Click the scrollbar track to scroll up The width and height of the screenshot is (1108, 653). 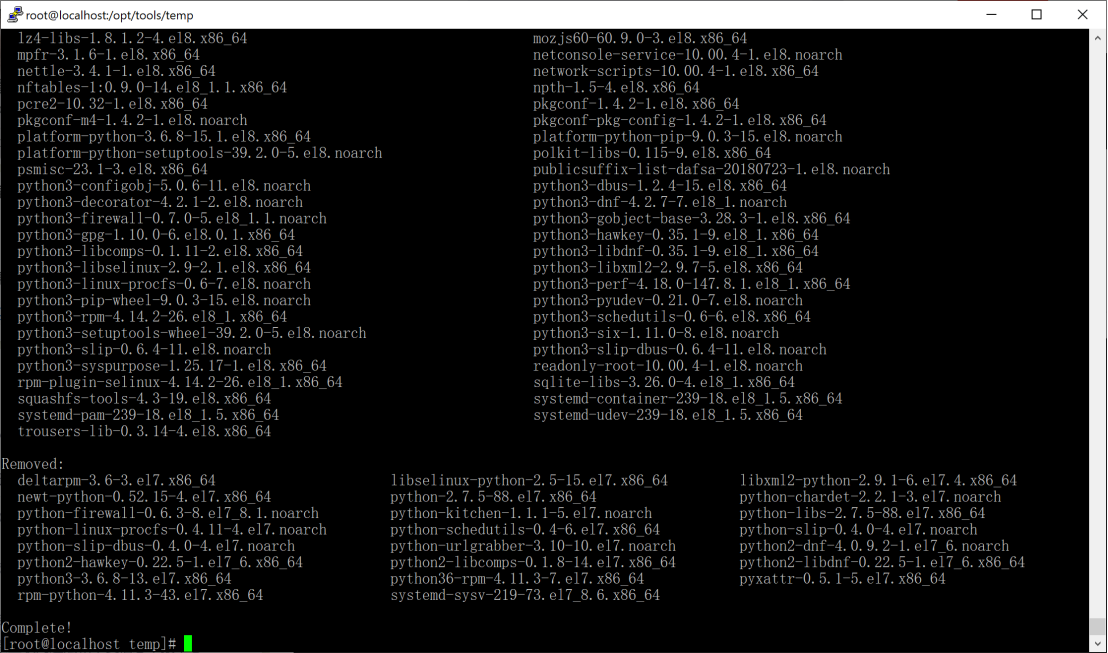tap(1097, 300)
